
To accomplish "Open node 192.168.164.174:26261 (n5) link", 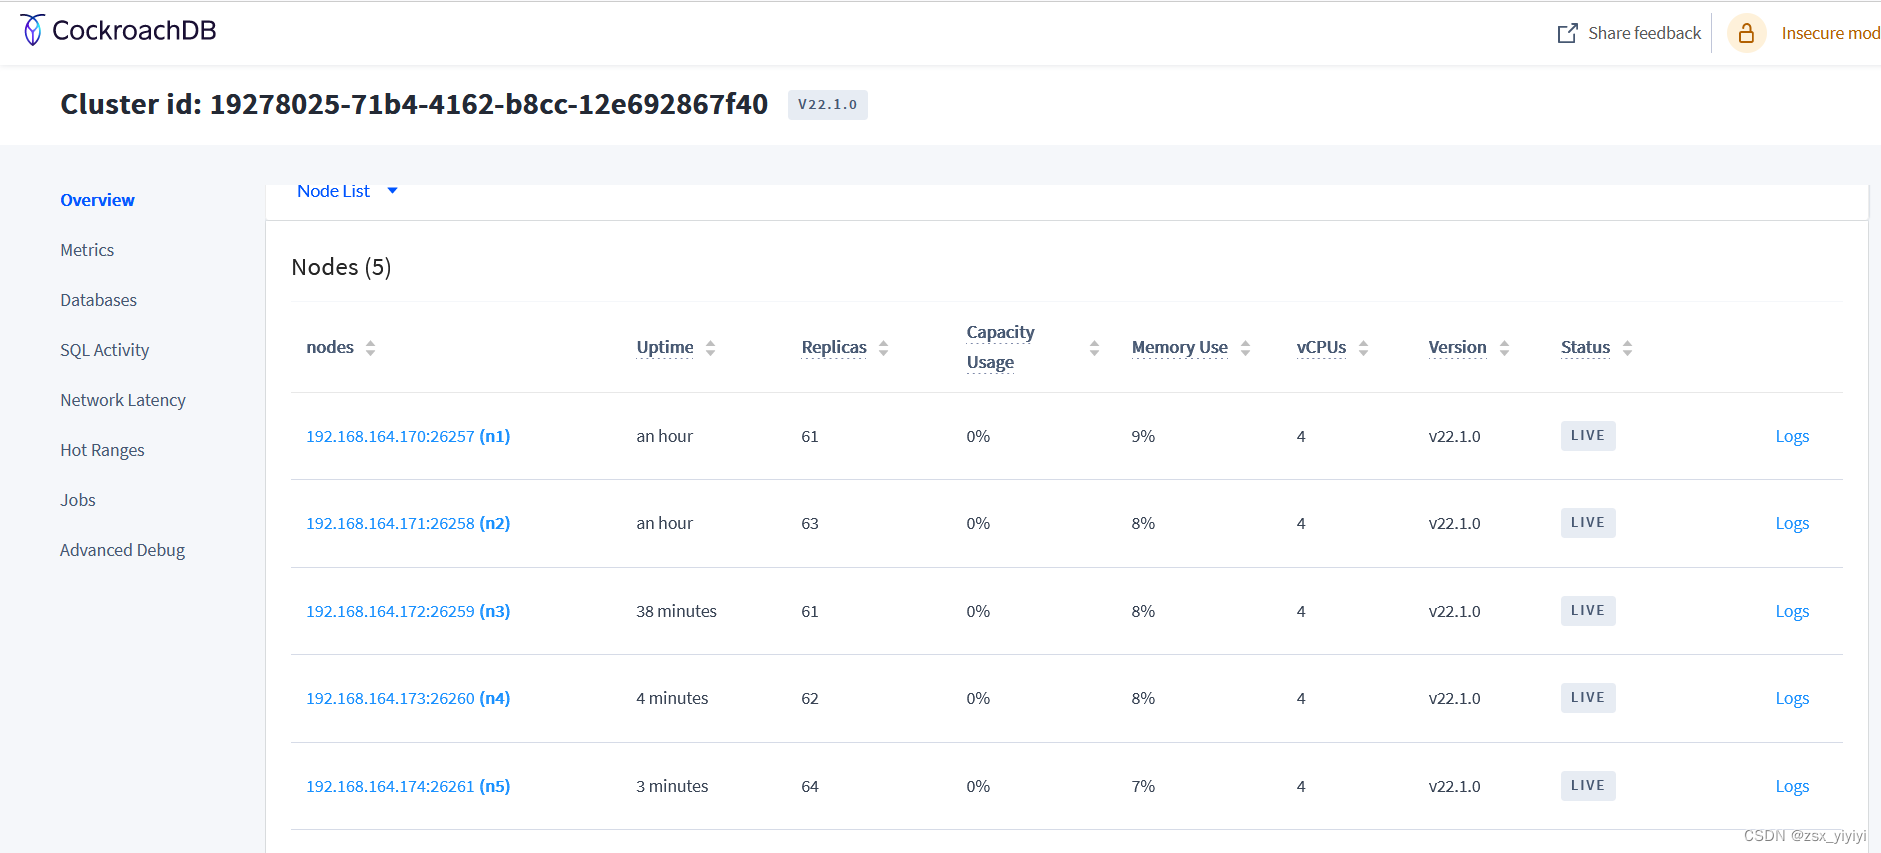I will (x=408, y=786).
